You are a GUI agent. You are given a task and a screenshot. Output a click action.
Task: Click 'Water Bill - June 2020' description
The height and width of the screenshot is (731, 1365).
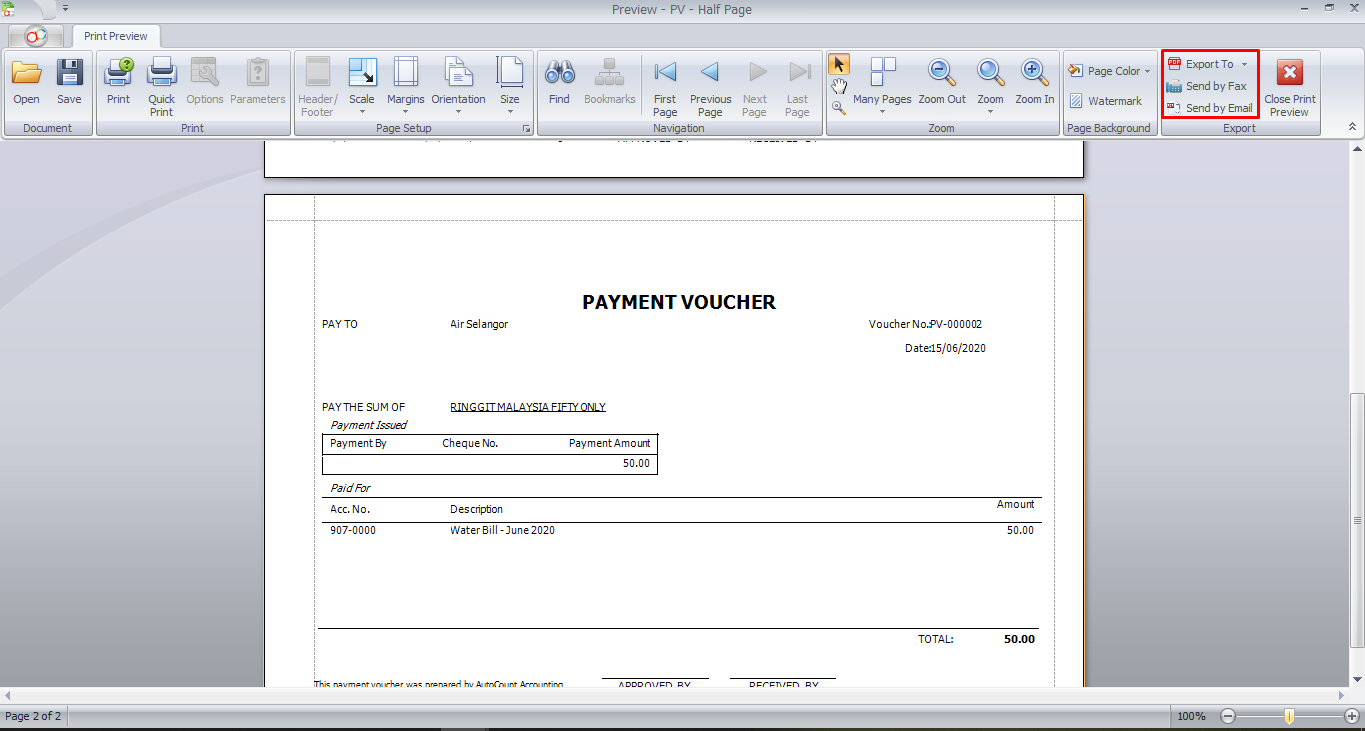pos(502,530)
